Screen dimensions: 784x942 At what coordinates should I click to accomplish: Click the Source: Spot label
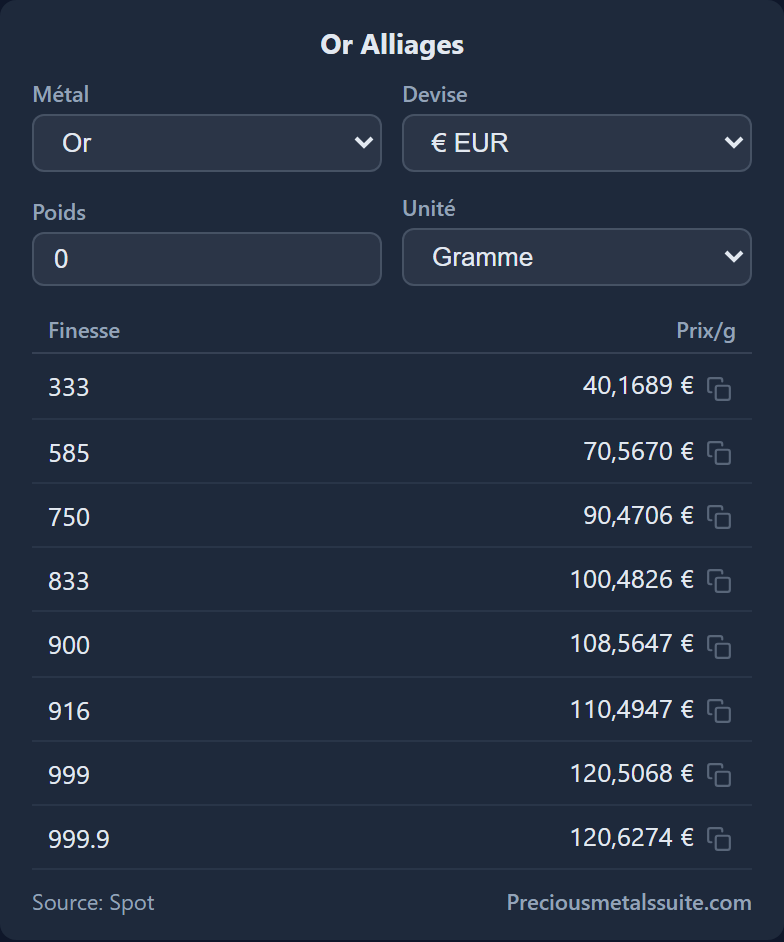(93, 902)
